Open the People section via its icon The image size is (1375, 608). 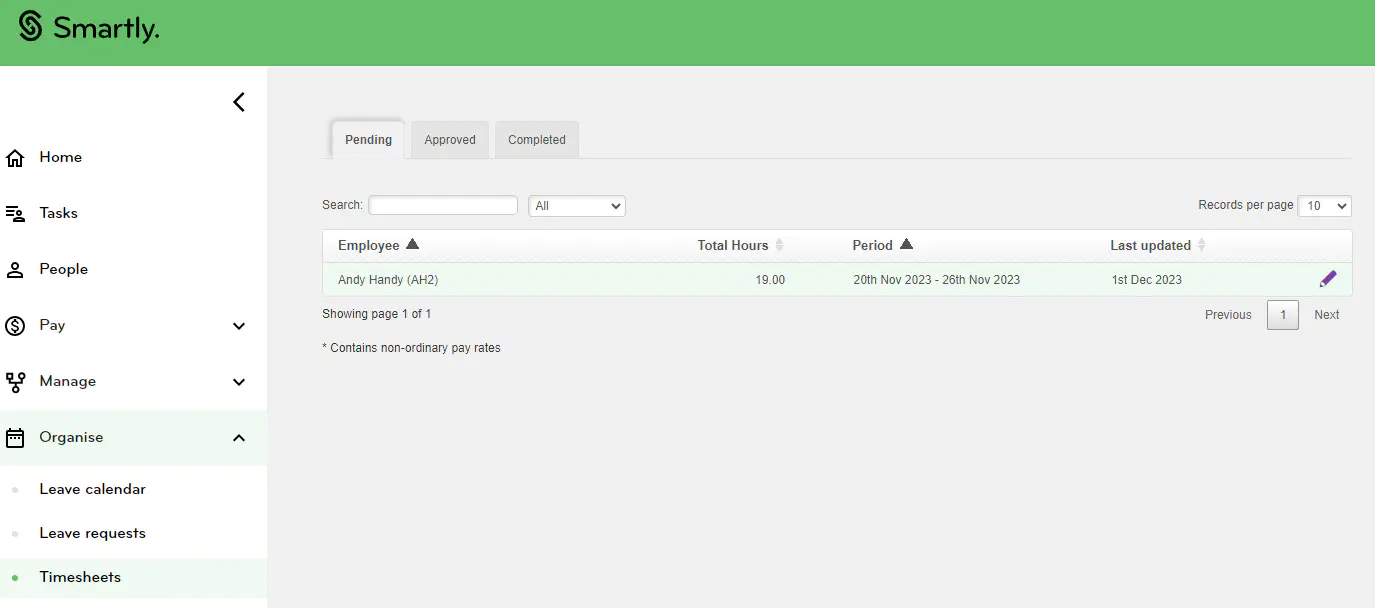[15, 268]
